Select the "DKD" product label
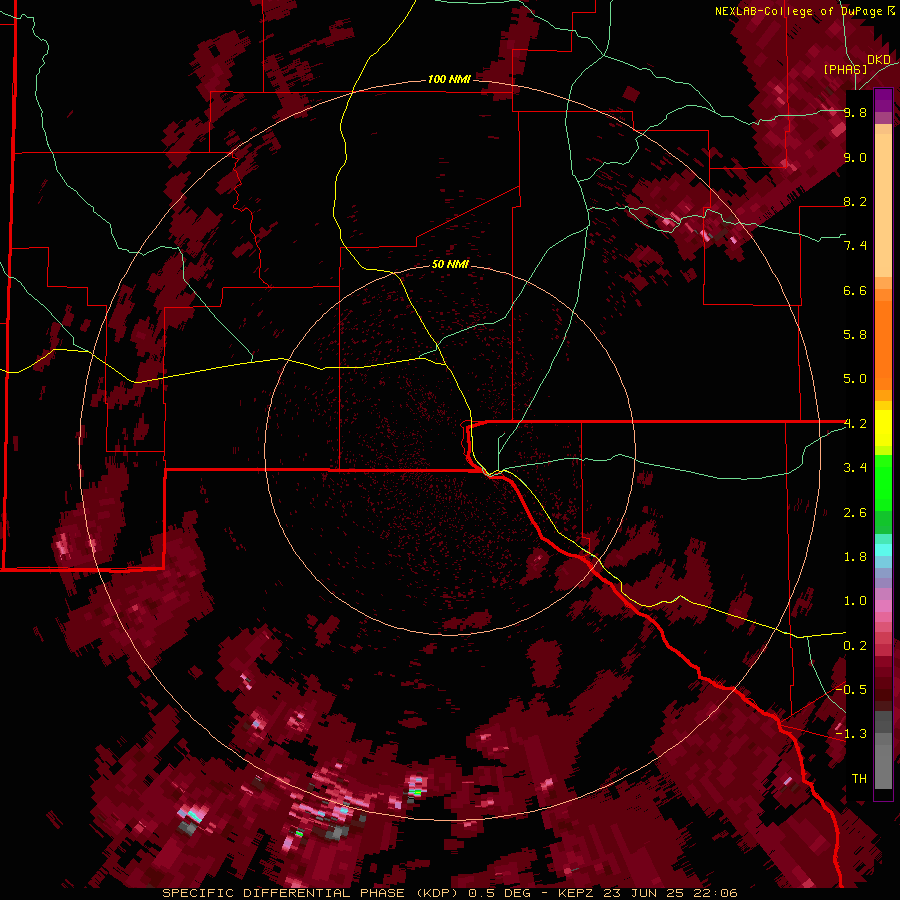 point(879,60)
